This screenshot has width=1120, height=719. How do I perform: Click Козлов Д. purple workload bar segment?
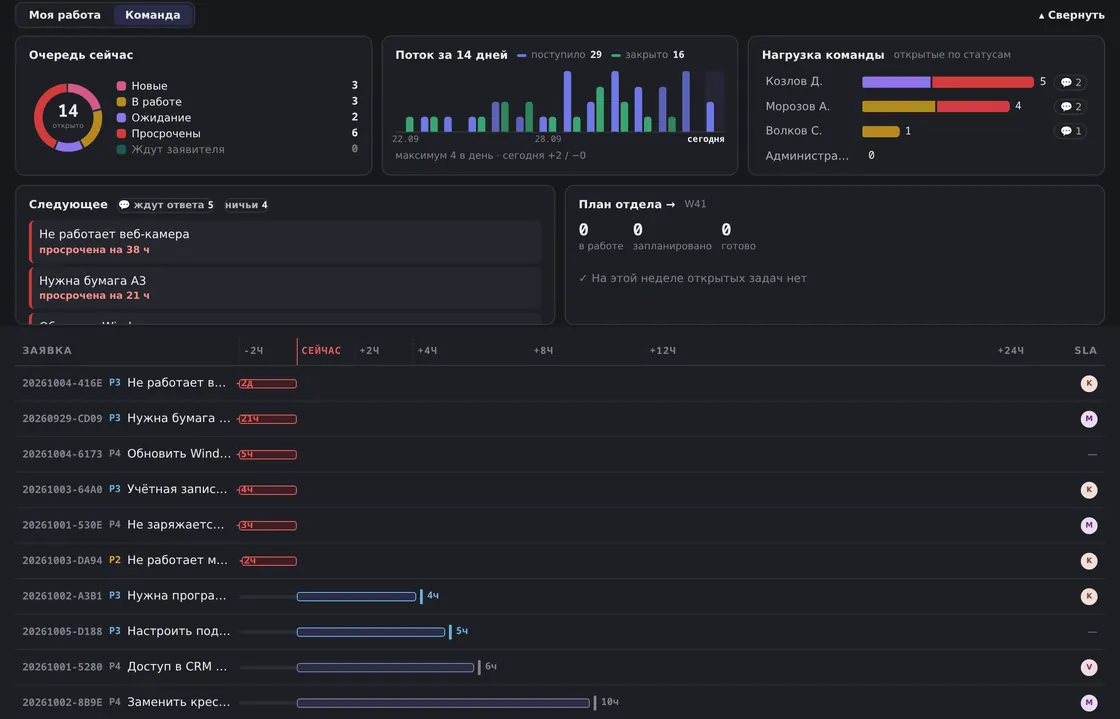(x=896, y=82)
